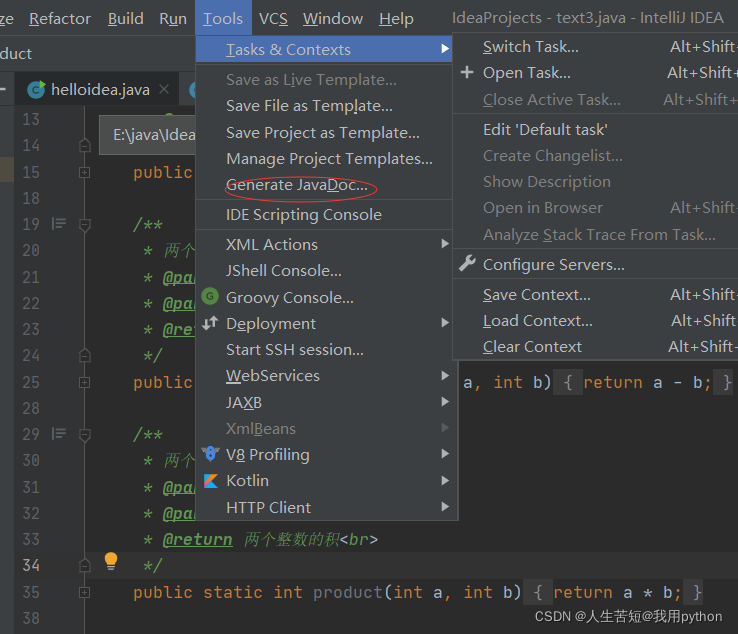Expand V8 Profiling submenu arrow
This screenshot has height=634, width=738.
tap(444, 454)
